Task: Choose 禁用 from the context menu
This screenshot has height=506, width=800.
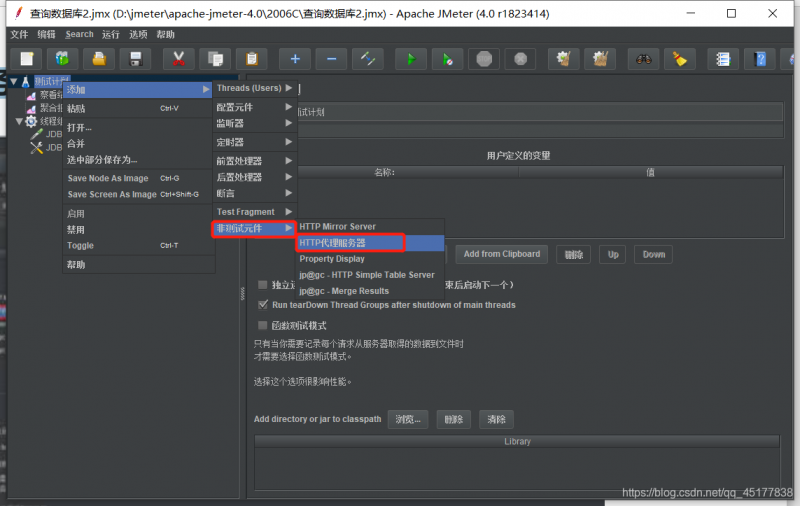Action: point(138,230)
